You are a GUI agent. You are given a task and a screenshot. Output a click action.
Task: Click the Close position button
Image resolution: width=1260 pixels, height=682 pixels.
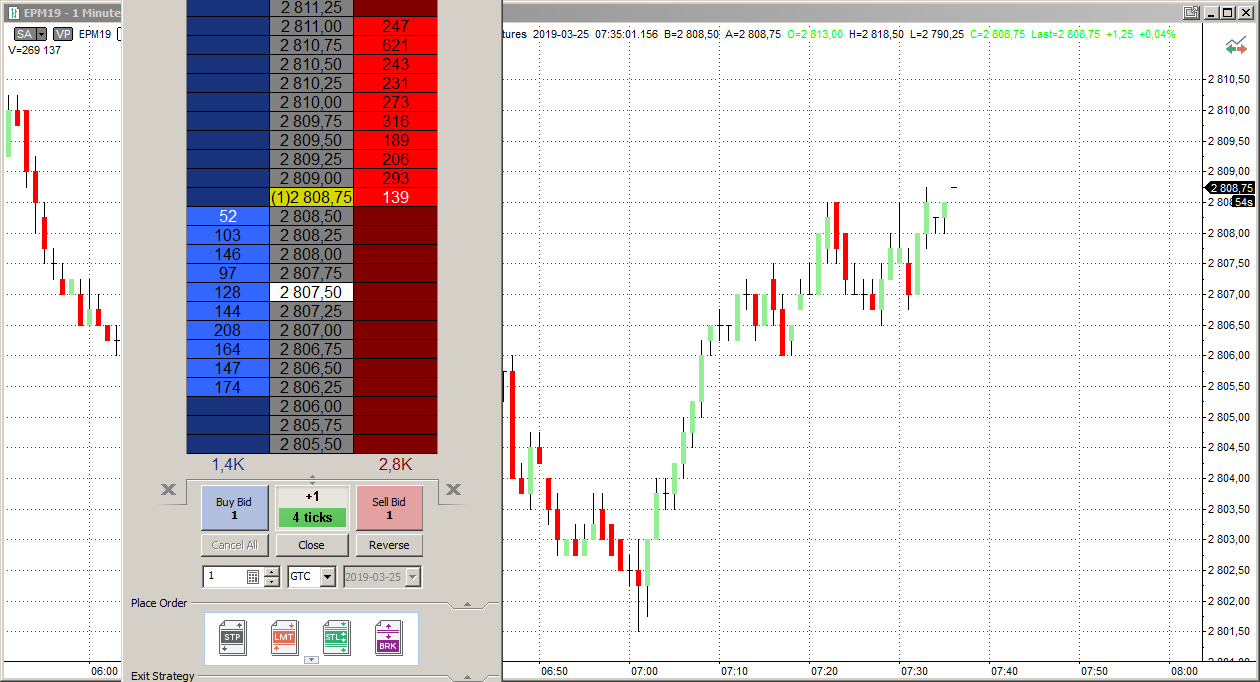311,545
